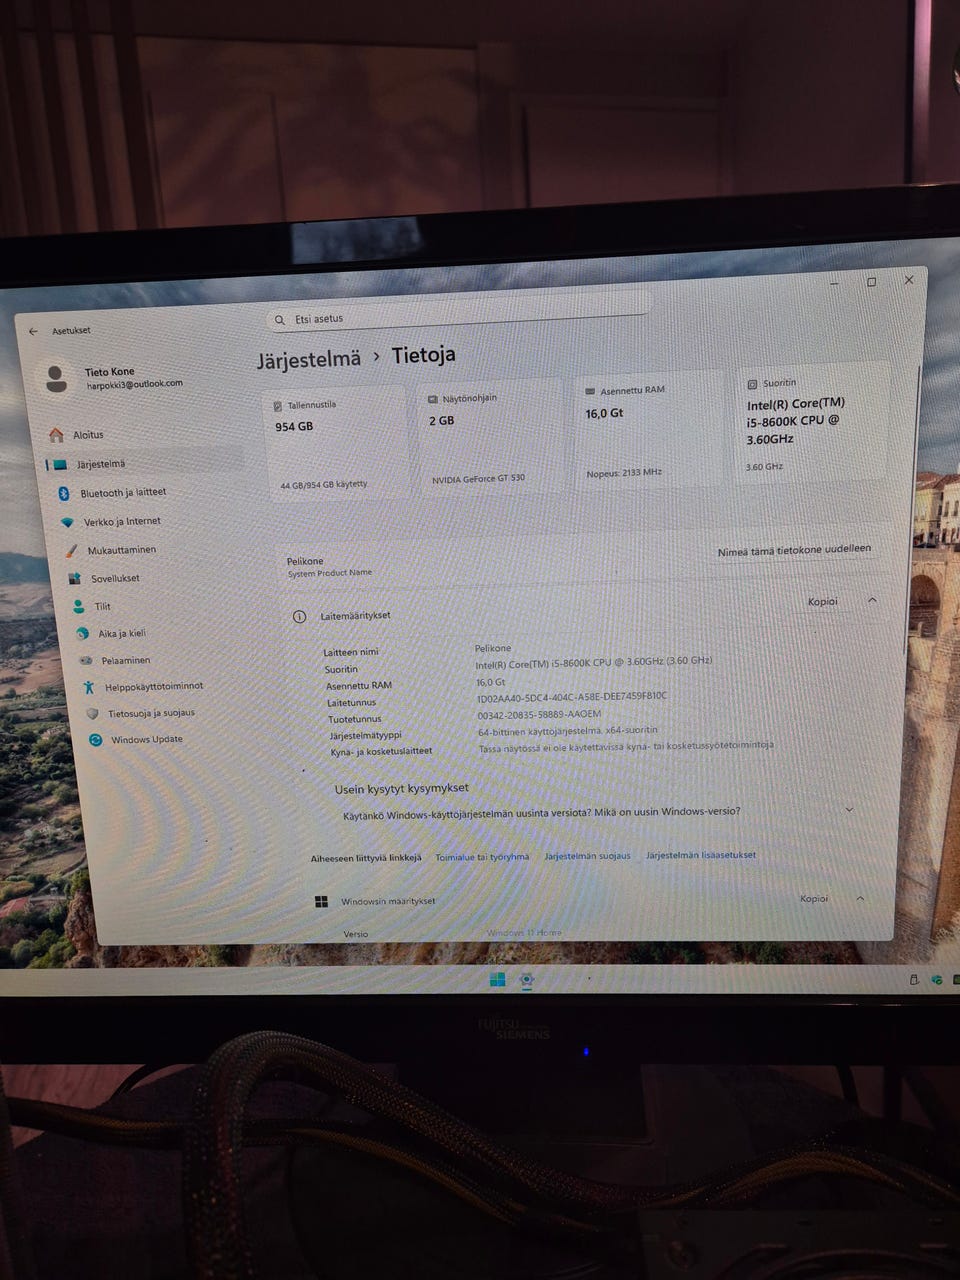This screenshot has width=960, height=1280.
Task: Click the Helppokäyttötoiminnot accessibility icon
Action: coord(89,687)
